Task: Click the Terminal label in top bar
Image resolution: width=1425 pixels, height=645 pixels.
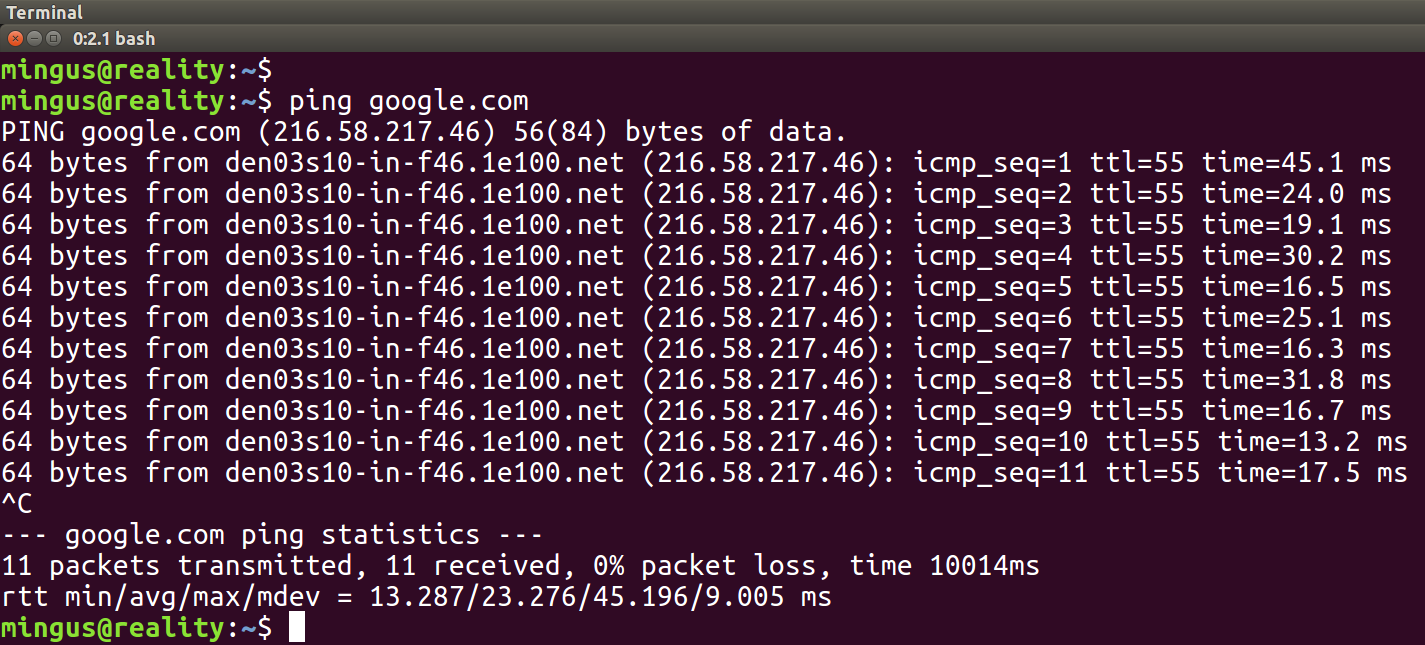Action: coord(45,13)
